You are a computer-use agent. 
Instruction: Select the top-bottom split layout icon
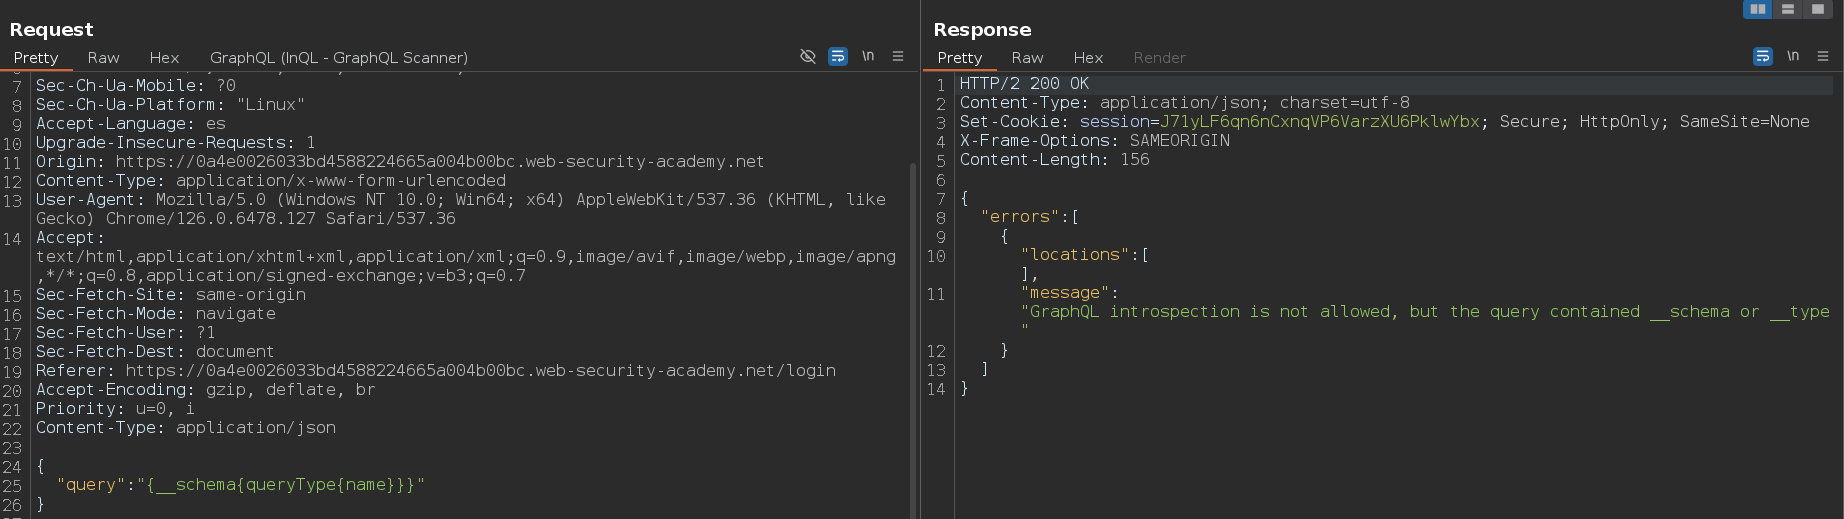(x=1788, y=9)
